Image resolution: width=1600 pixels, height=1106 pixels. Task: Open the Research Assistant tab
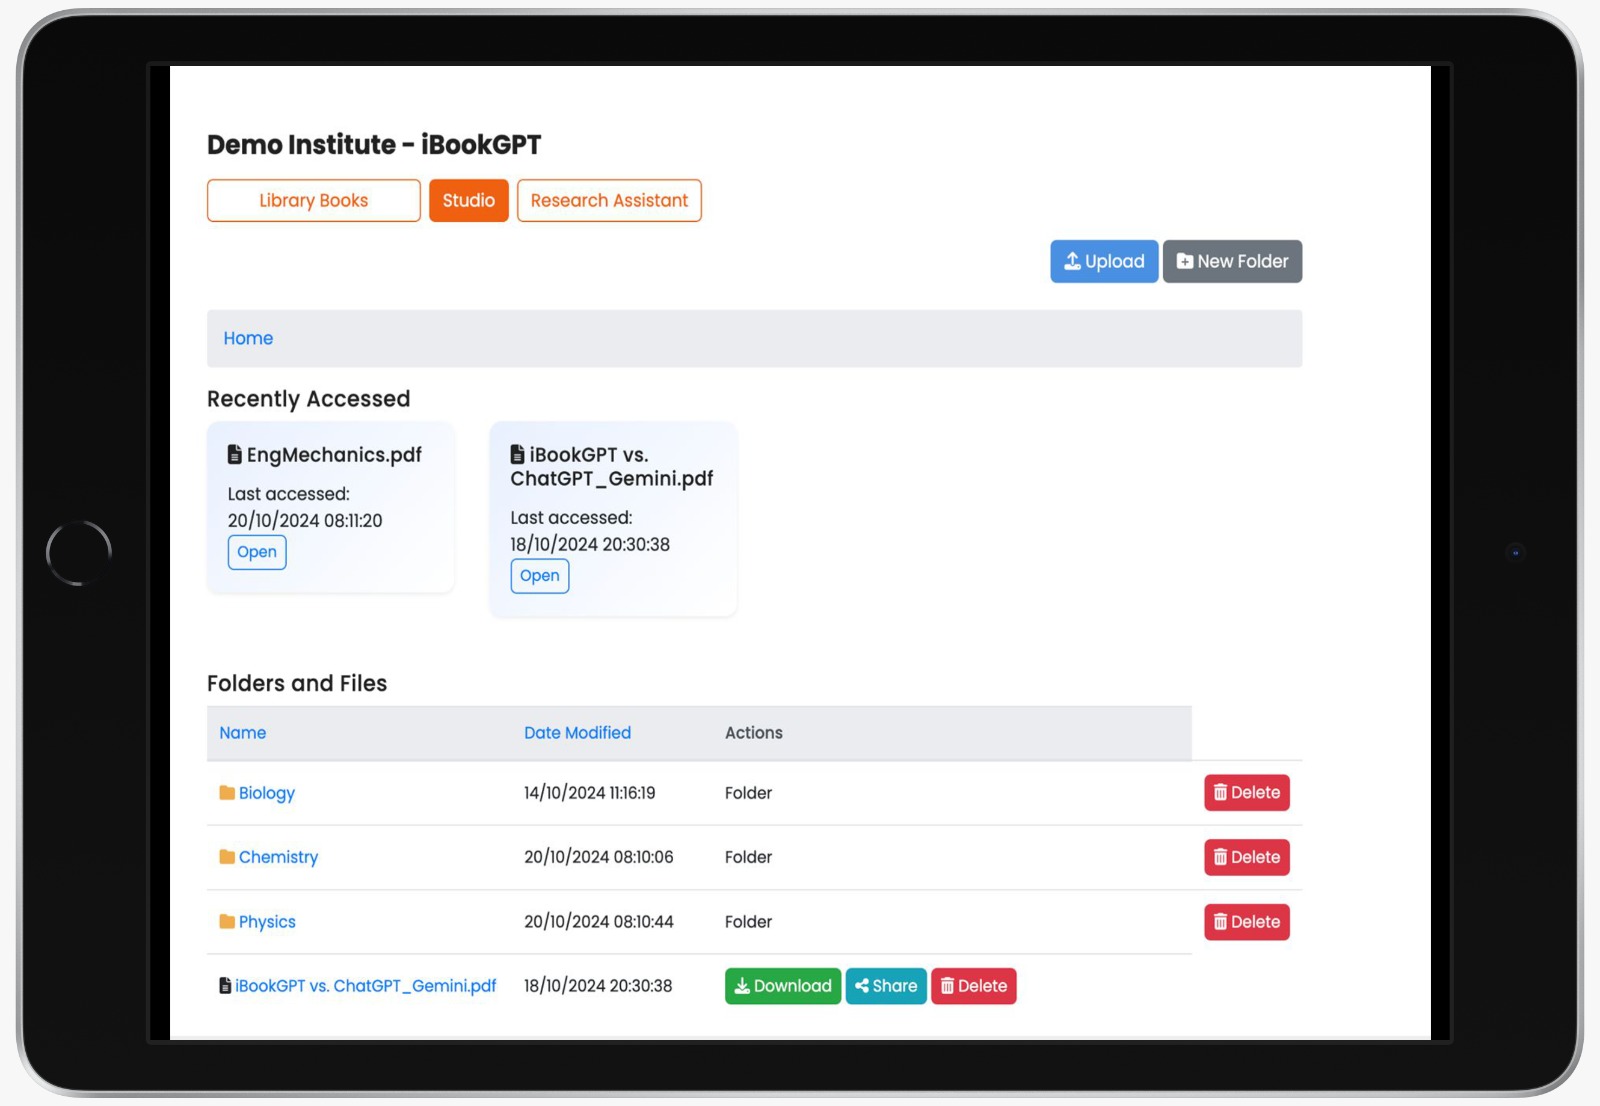pos(608,200)
